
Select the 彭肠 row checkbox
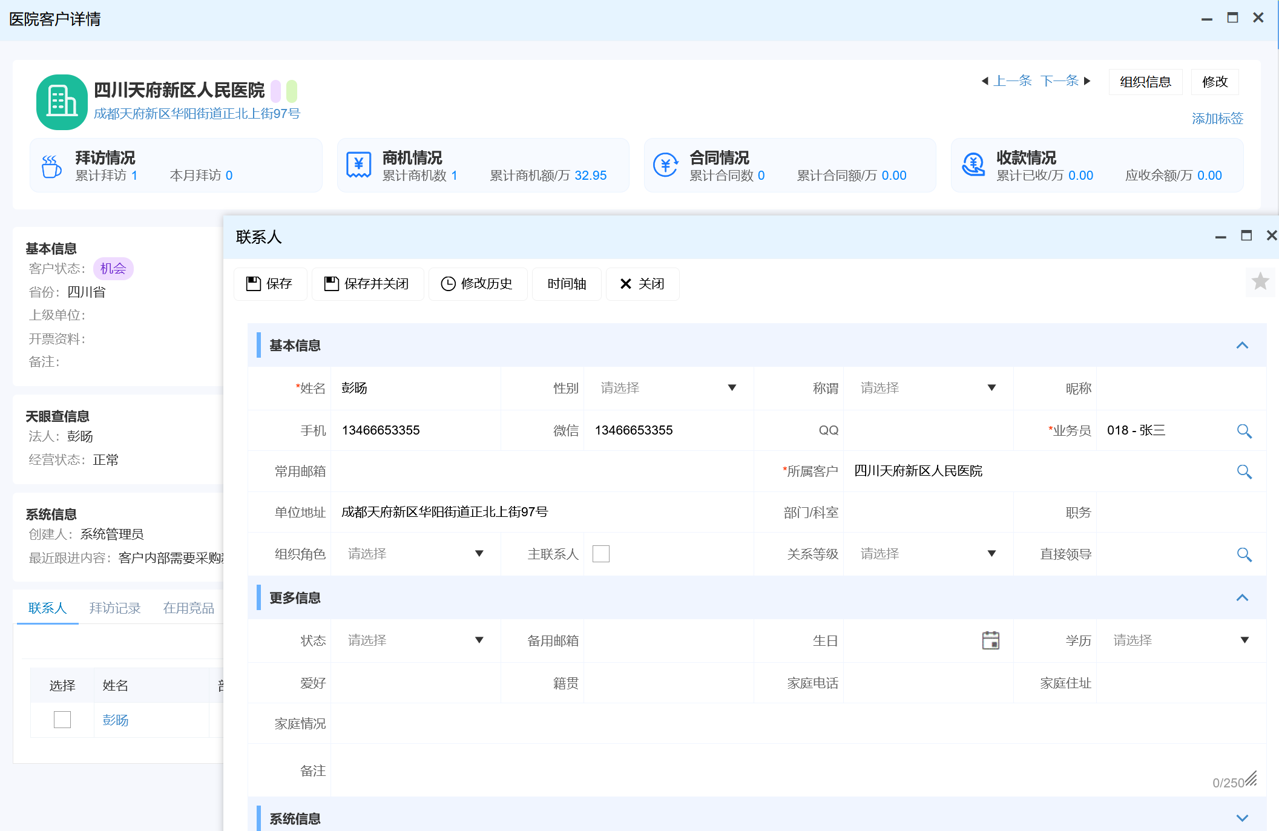[x=62, y=720]
